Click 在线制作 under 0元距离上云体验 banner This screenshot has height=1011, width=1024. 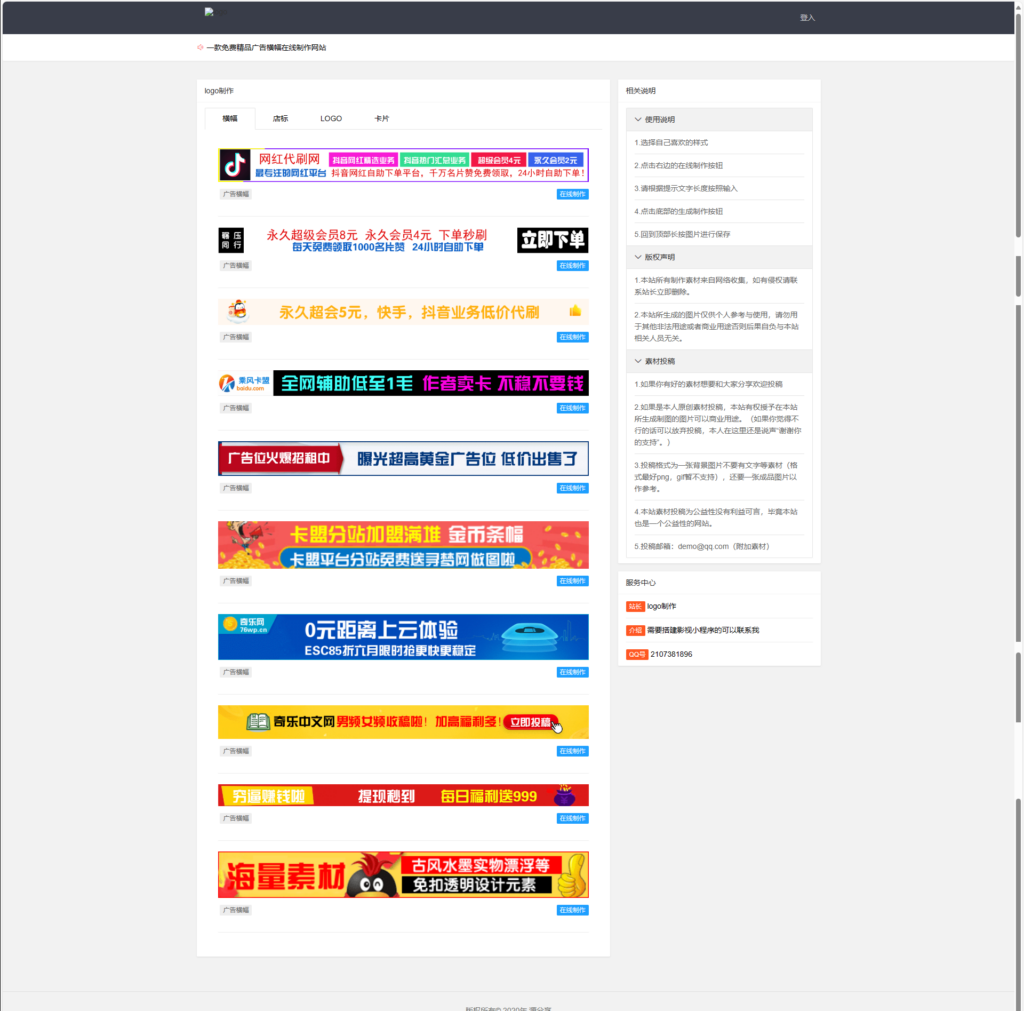coord(573,672)
